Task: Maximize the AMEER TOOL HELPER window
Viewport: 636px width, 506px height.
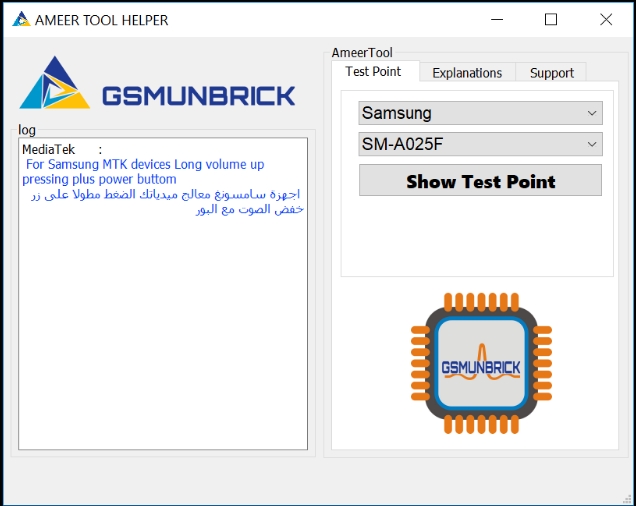Action: pos(550,19)
